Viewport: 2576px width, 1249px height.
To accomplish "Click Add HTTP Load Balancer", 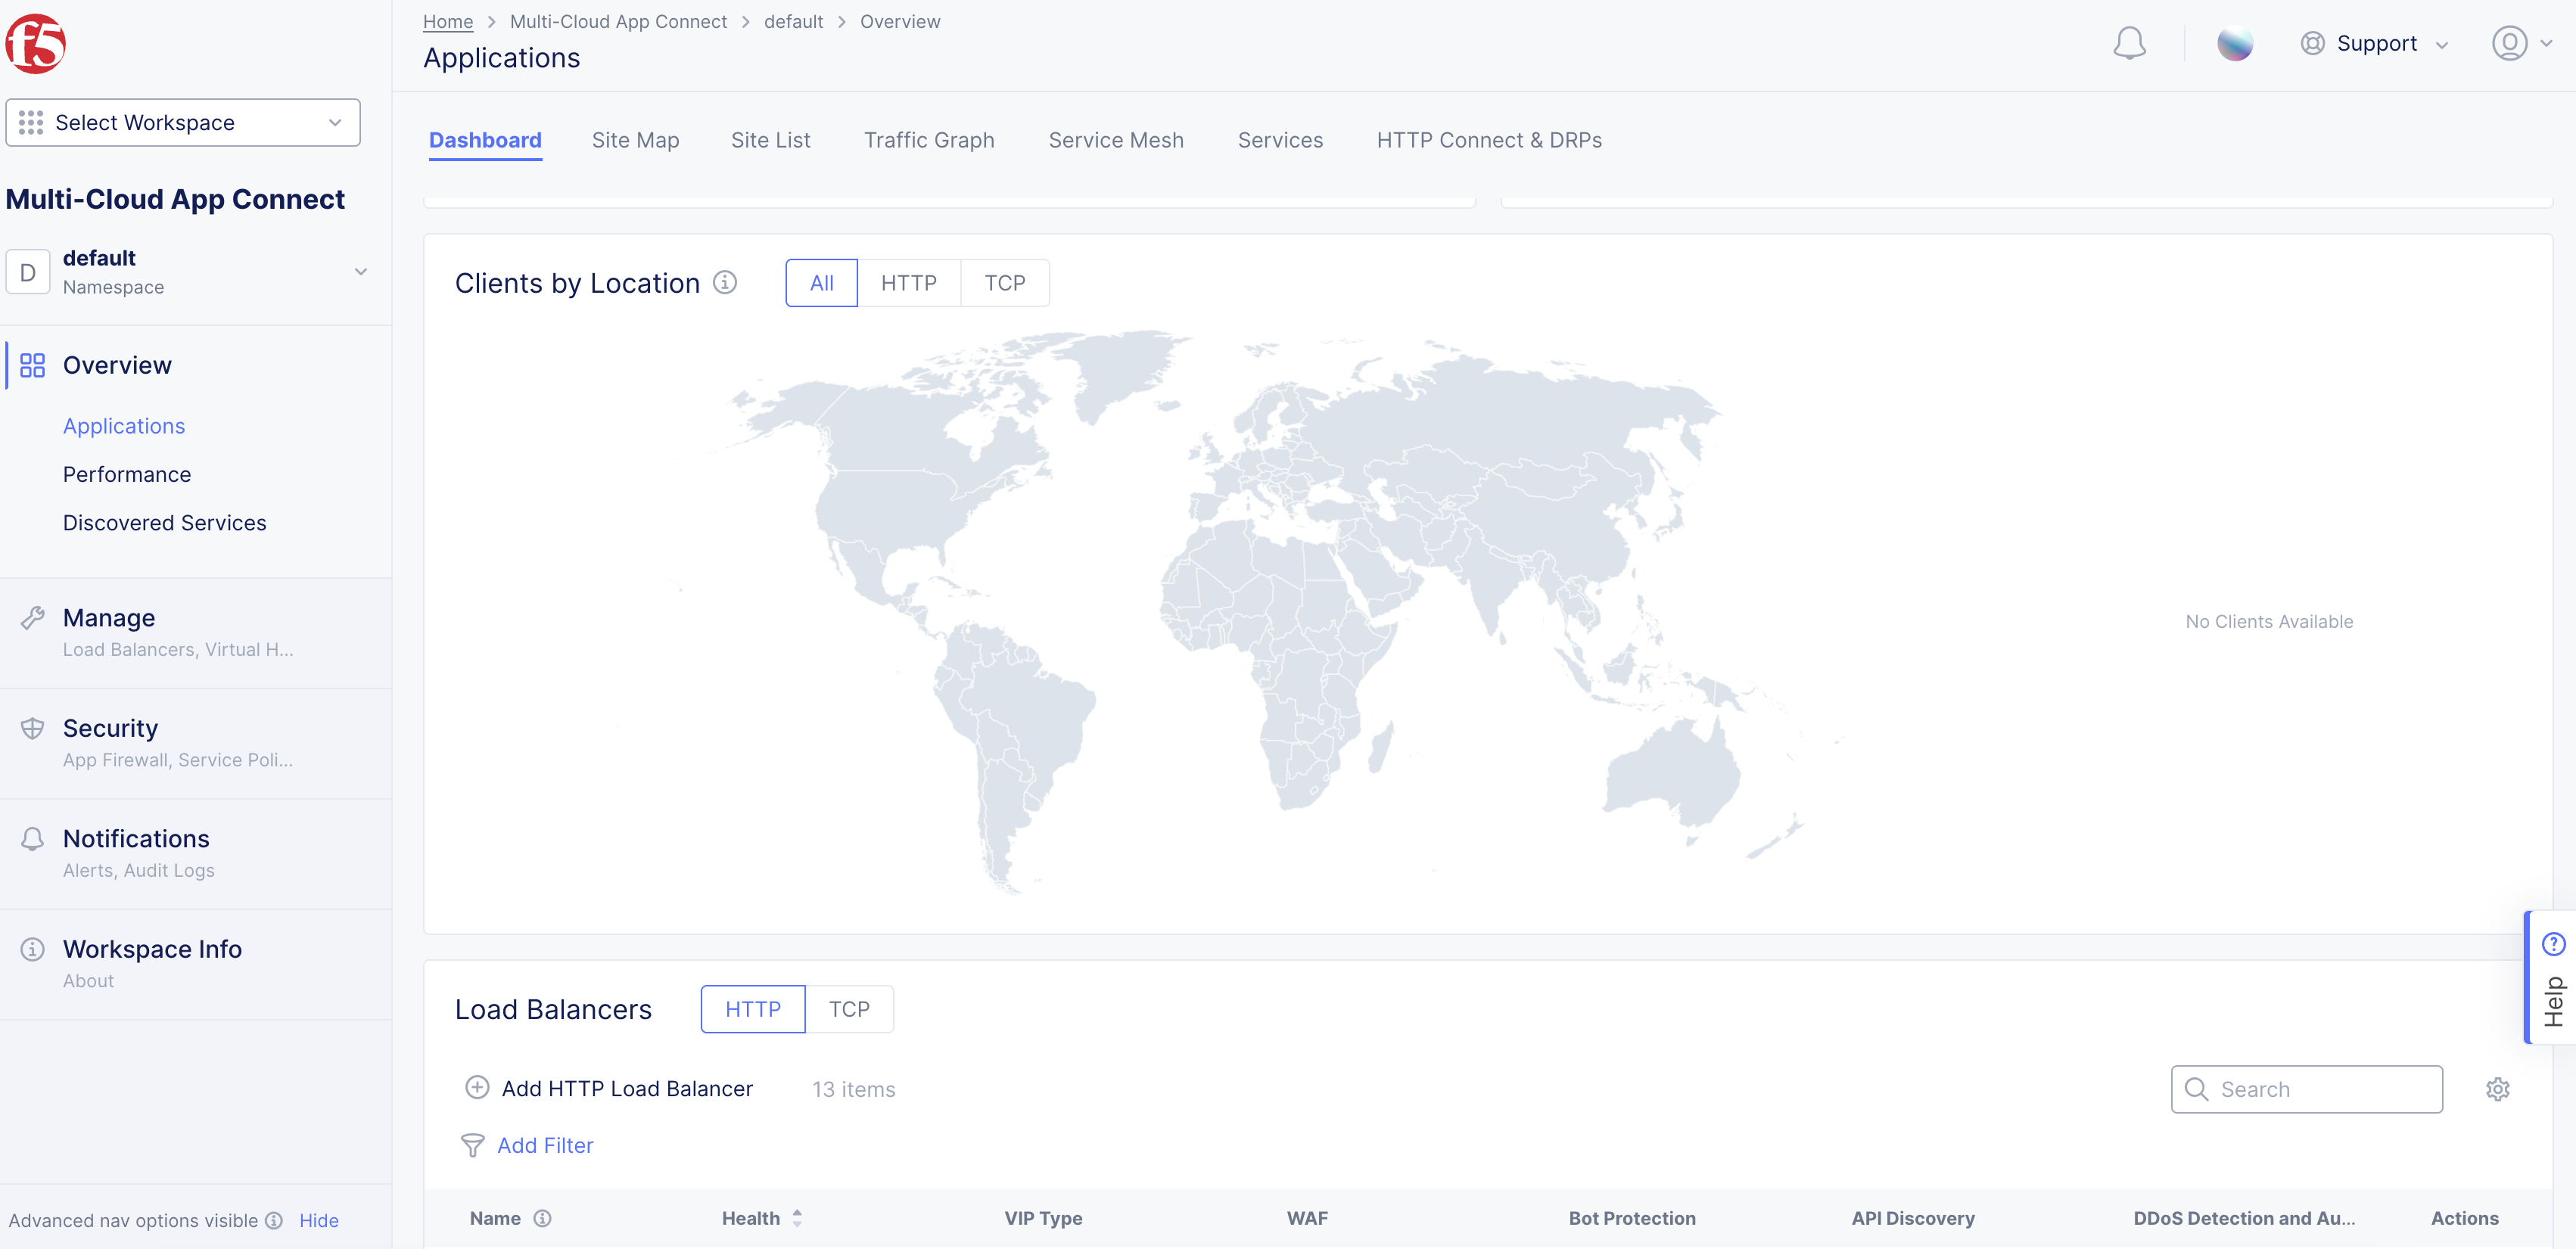I will click(609, 1088).
